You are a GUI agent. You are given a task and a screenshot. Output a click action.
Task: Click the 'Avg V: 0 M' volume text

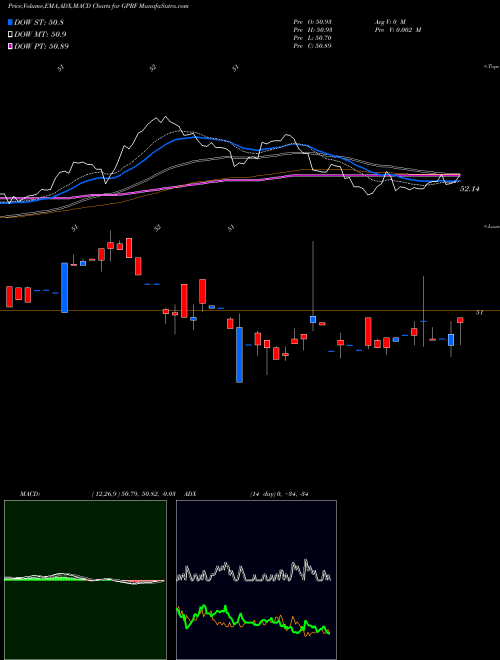(x=390, y=21)
